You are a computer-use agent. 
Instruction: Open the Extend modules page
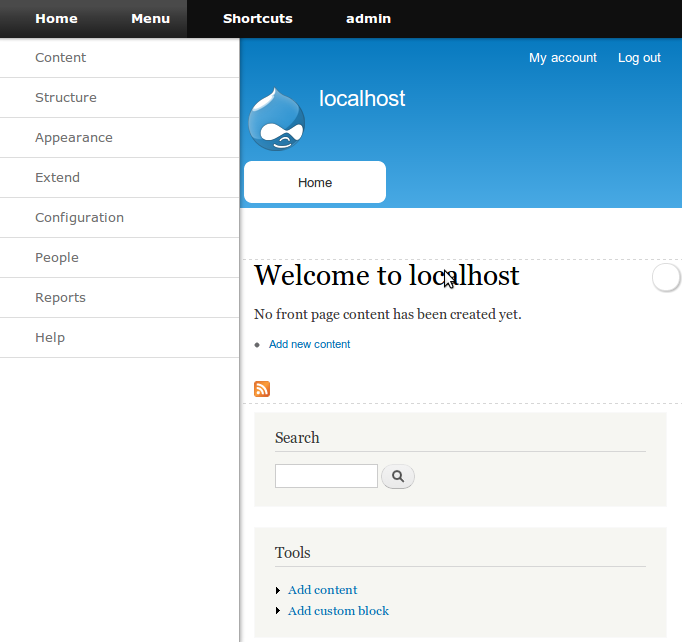(57, 178)
